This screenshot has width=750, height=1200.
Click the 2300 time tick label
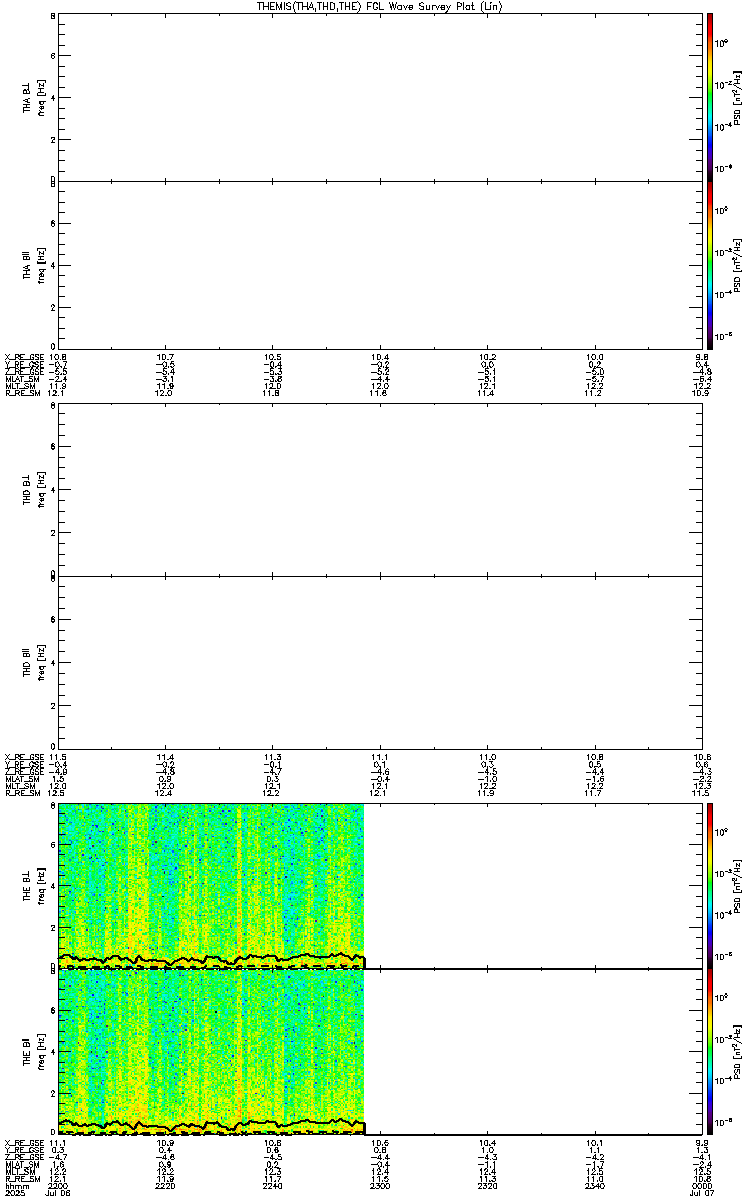click(x=379, y=1185)
